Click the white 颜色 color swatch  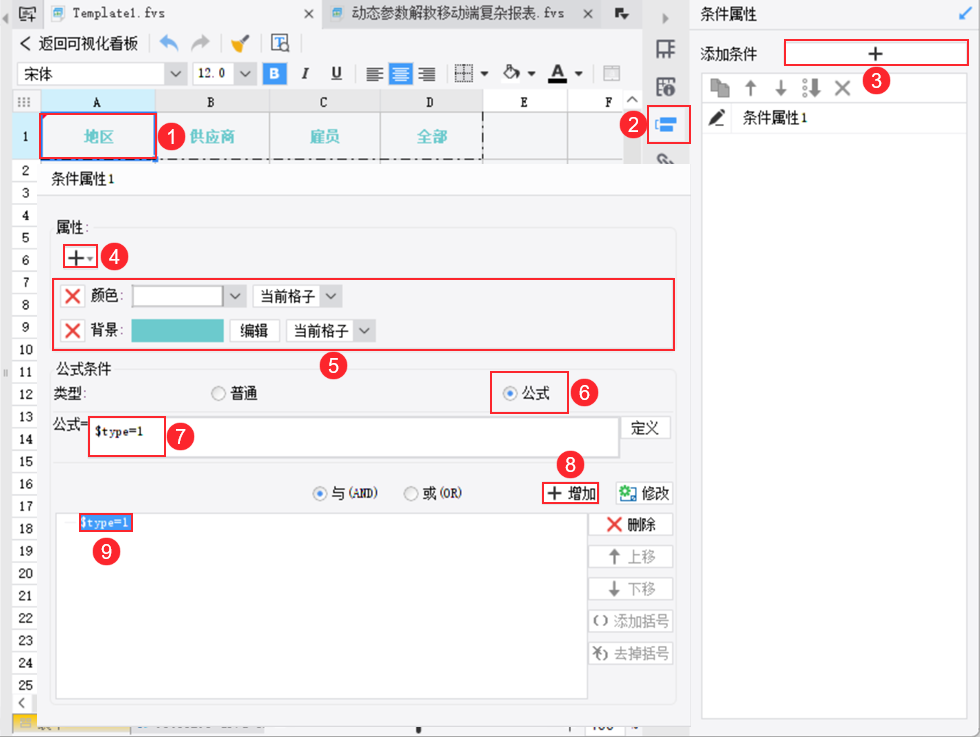[178, 296]
